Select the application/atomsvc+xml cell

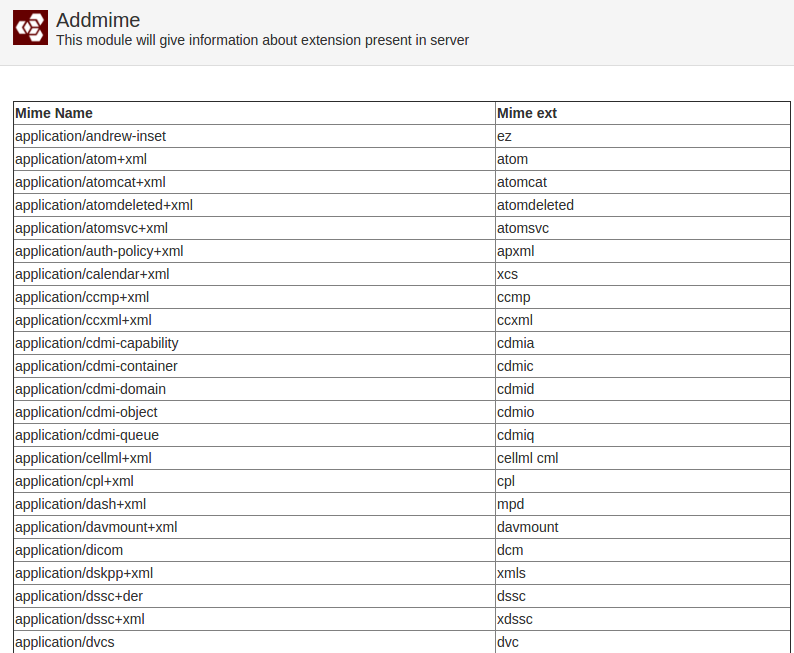point(254,228)
